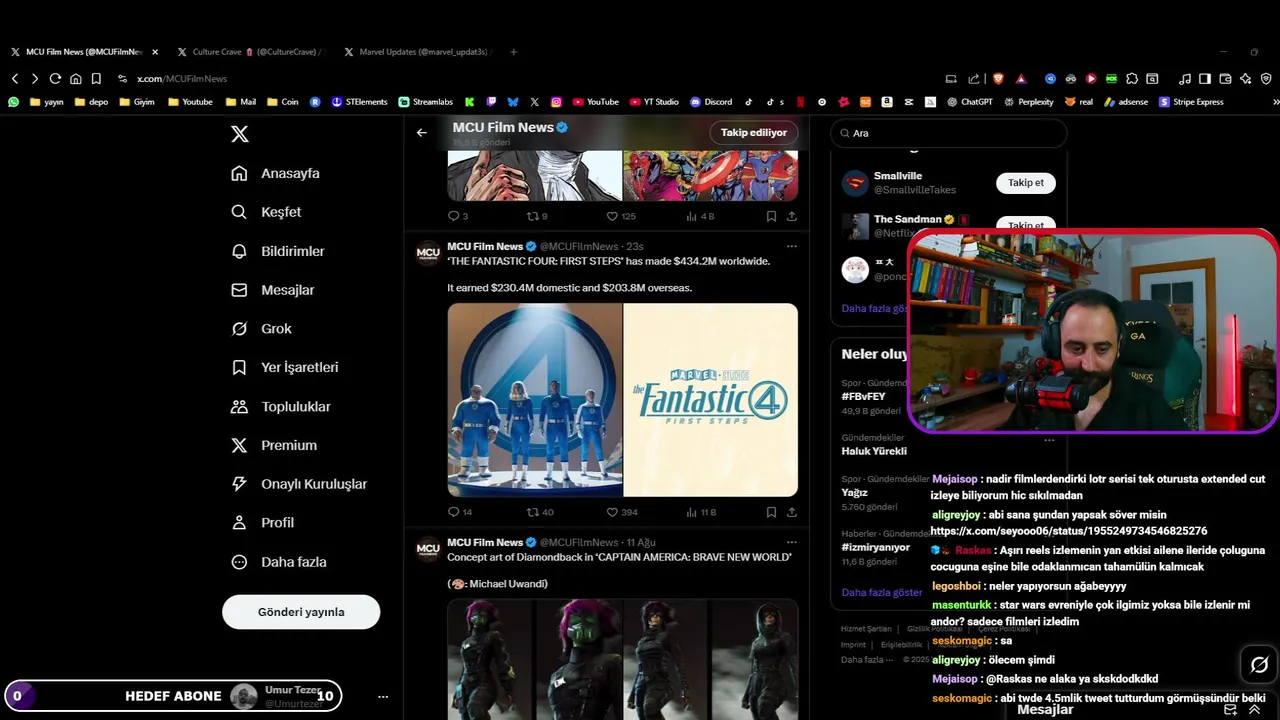Open #FBvFEY trending topic
Viewport: 1280px width, 720px height.
pyautogui.click(x=864, y=397)
